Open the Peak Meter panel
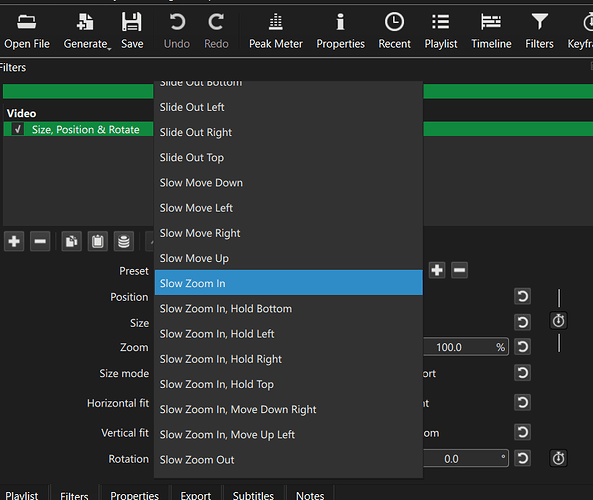The image size is (593, 500). pos(275,30)
